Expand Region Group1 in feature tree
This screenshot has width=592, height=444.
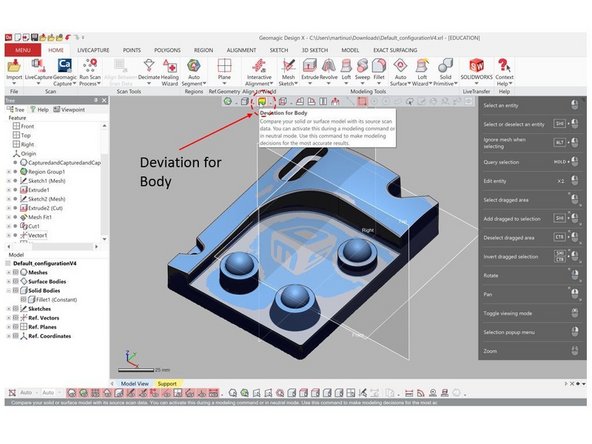pyautogui.click(x=9, y=171)
